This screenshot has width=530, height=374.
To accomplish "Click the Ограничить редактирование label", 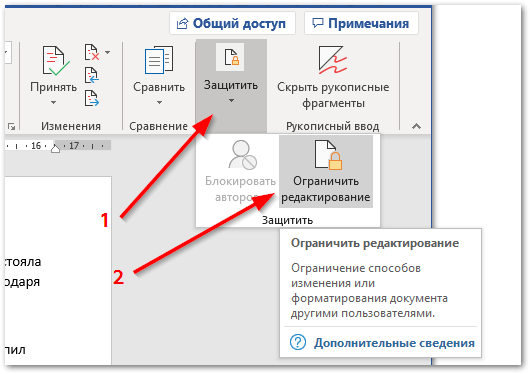I will click(x=326, y=189).
